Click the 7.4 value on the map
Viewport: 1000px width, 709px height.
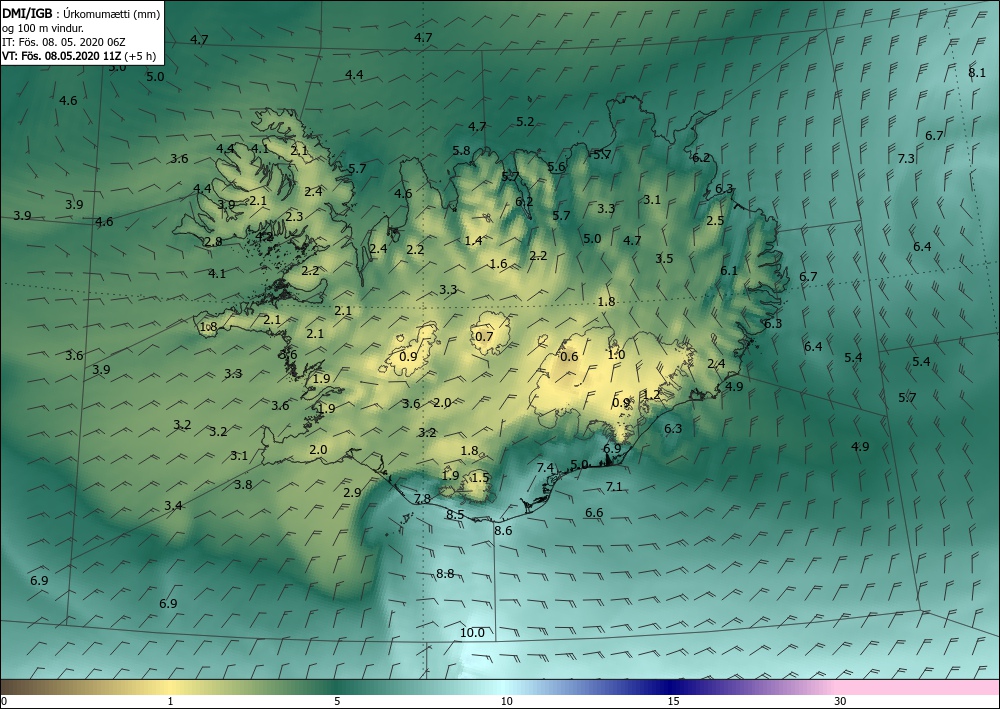pos(545,467)
